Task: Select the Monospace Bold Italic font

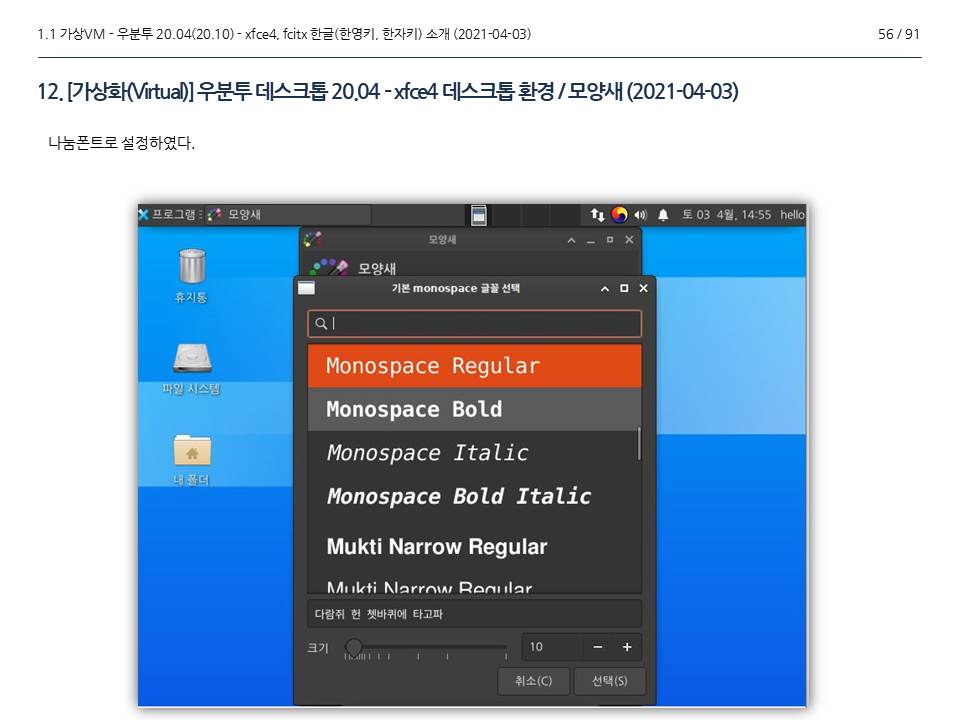Action: (472, 496)
